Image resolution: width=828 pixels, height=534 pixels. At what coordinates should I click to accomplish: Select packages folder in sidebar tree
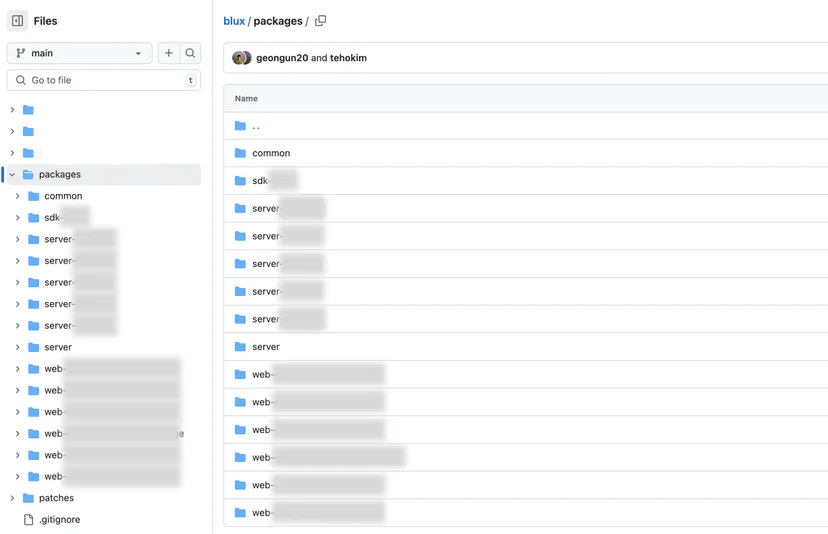click(x=60, y=174)
